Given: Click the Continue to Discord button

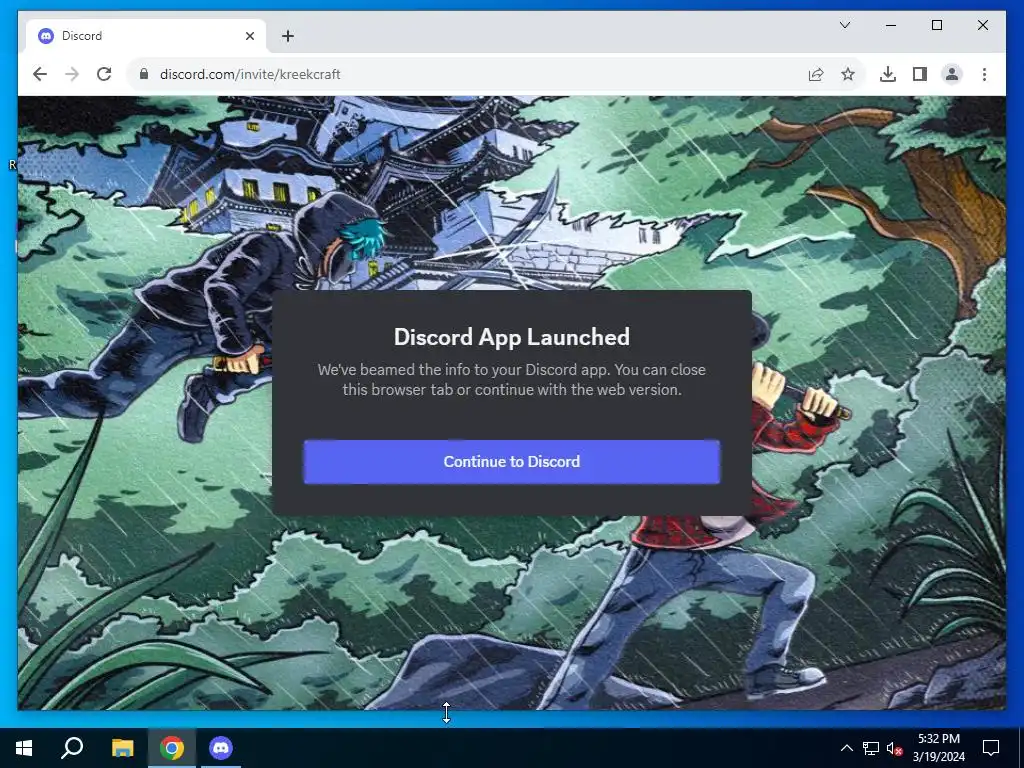Looking at the screenshot, I should [x=511, y=462].
